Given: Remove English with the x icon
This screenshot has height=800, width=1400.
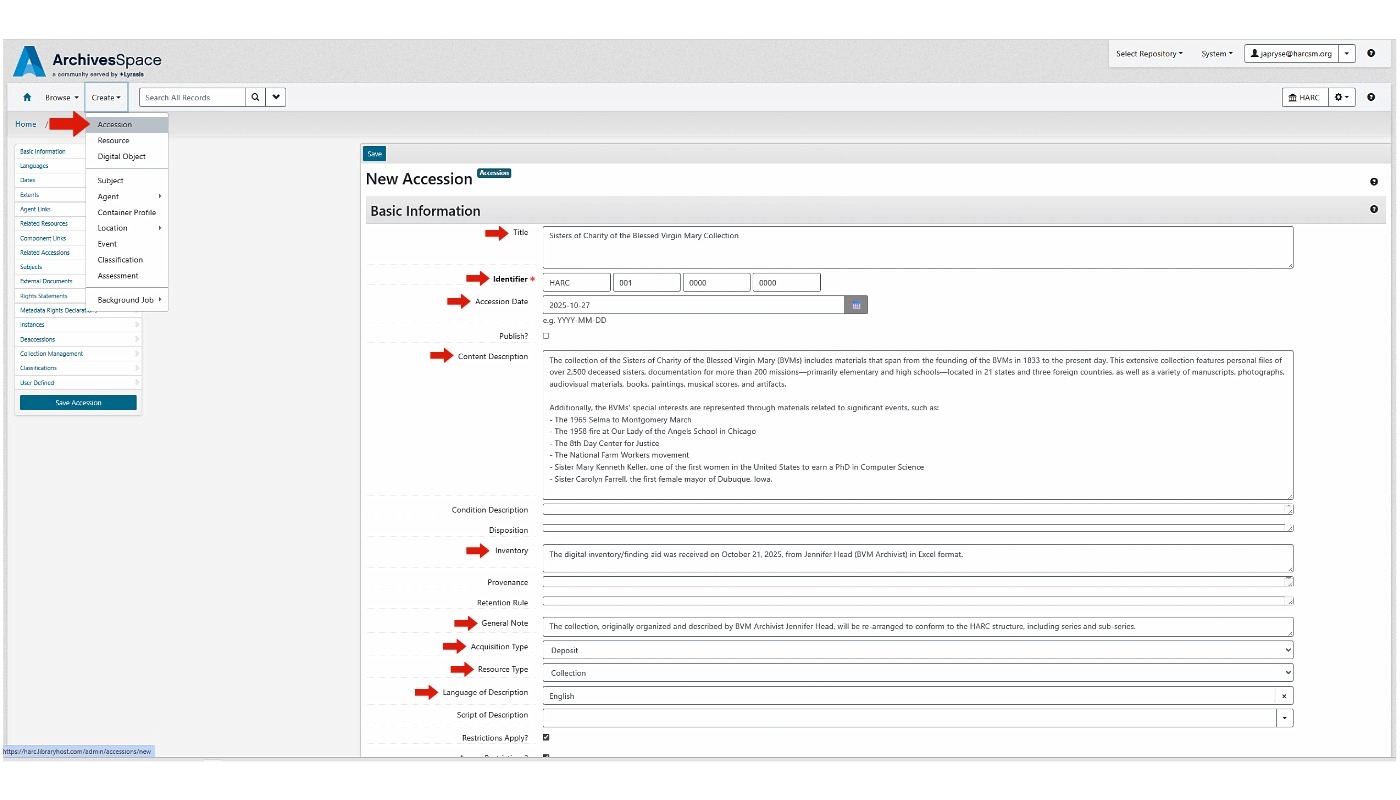Looking at the screenshot, I should [x=1284, y=695].
